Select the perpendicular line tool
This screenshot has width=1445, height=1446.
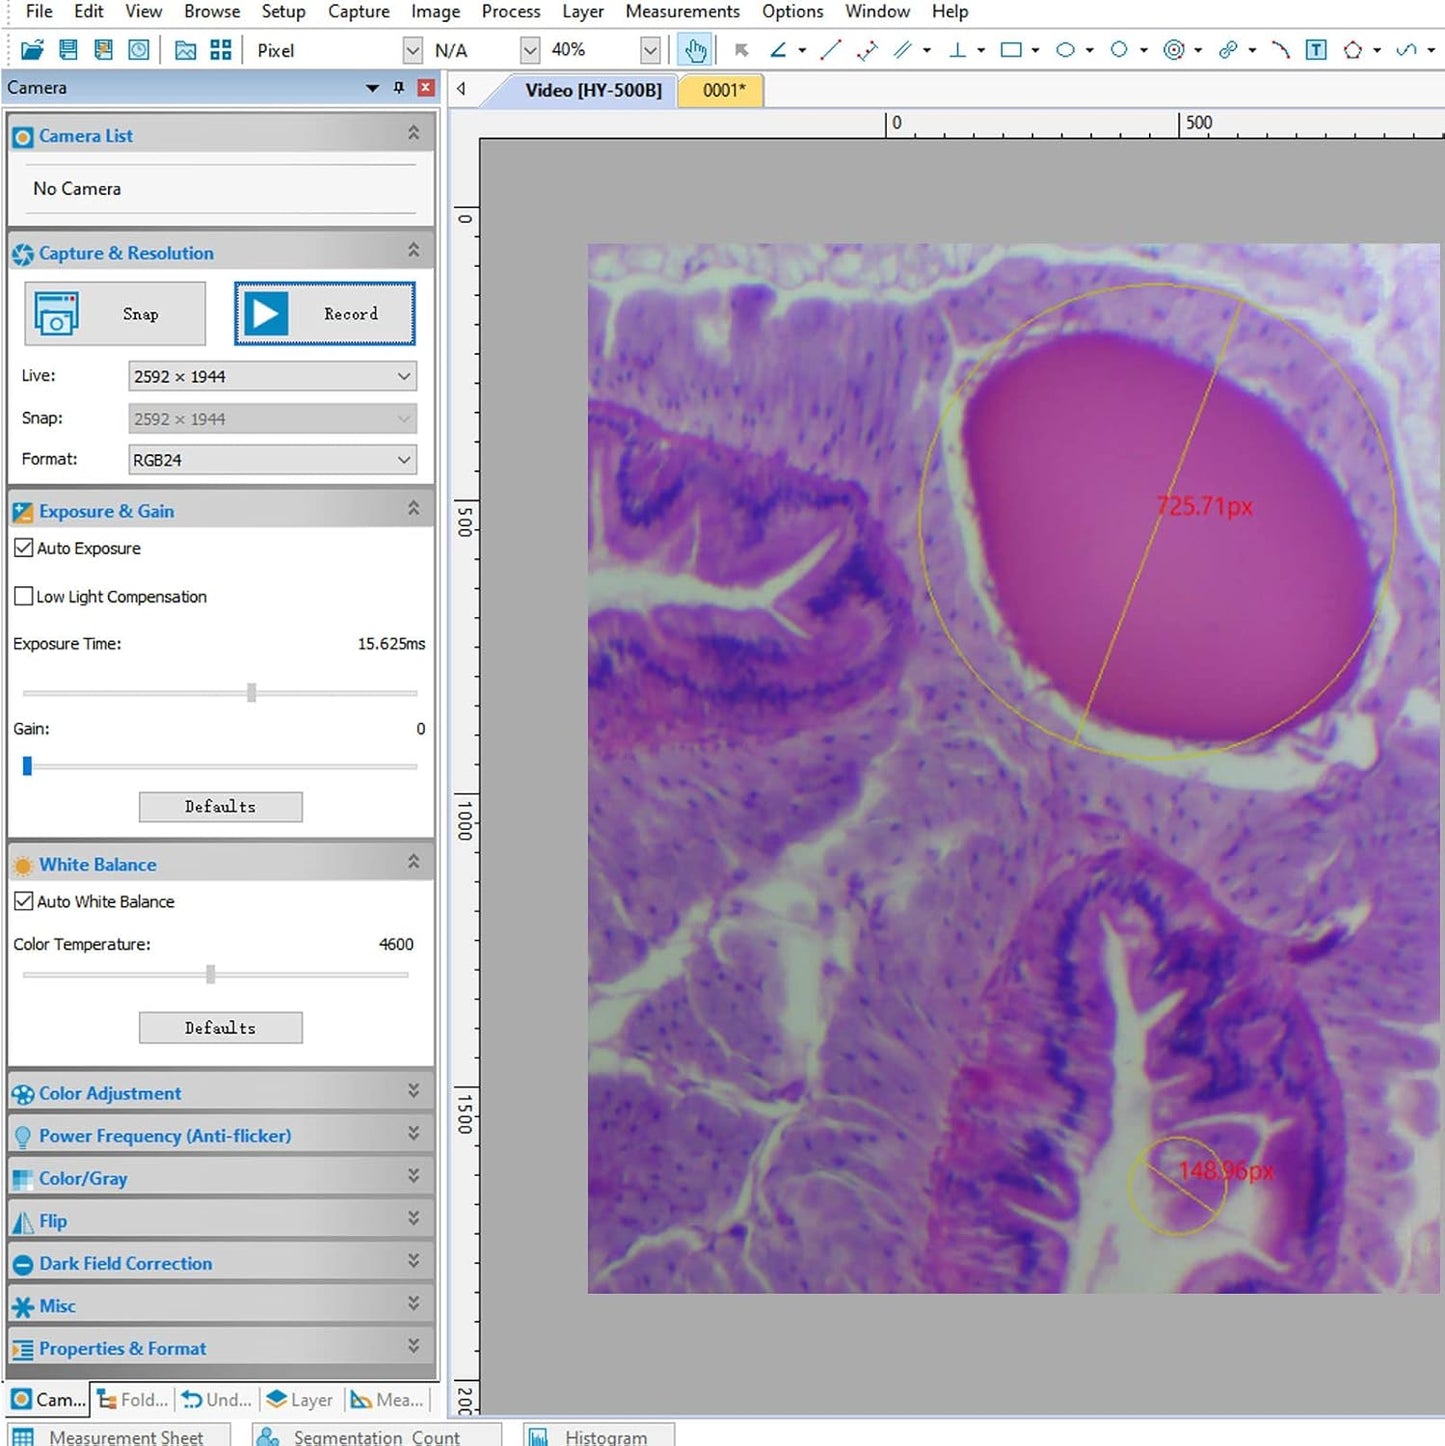point(957,50)
